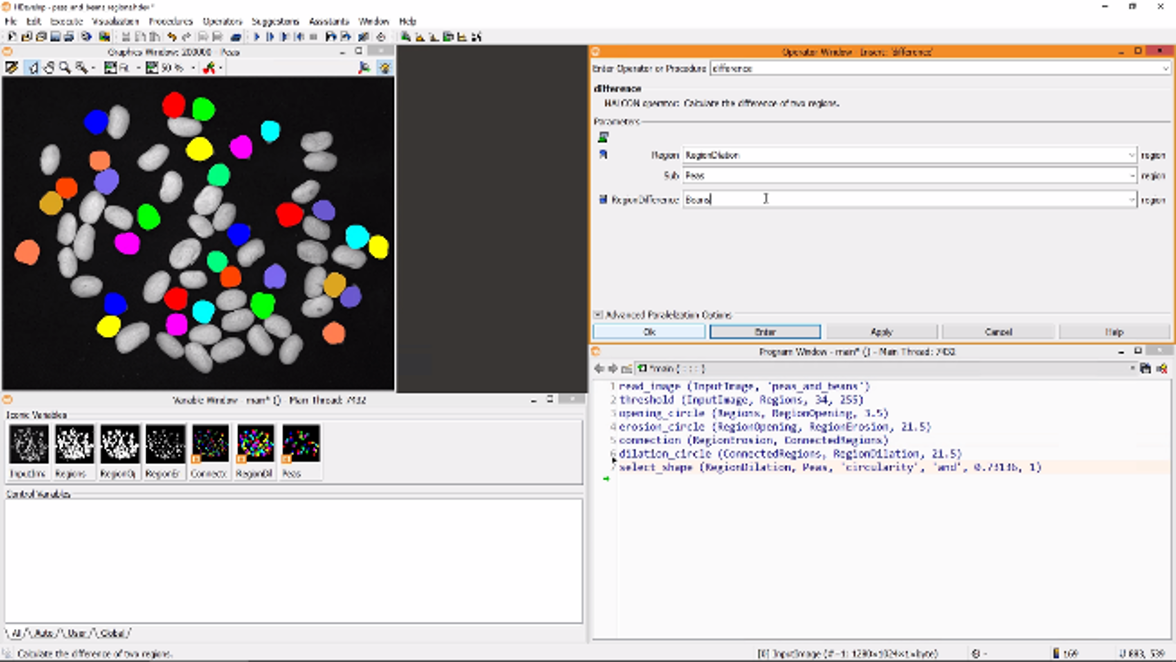Select the Peas iconic variable thumbnail
The width and height of the screenshot is (1176, 662).
[x=300, y=445]
